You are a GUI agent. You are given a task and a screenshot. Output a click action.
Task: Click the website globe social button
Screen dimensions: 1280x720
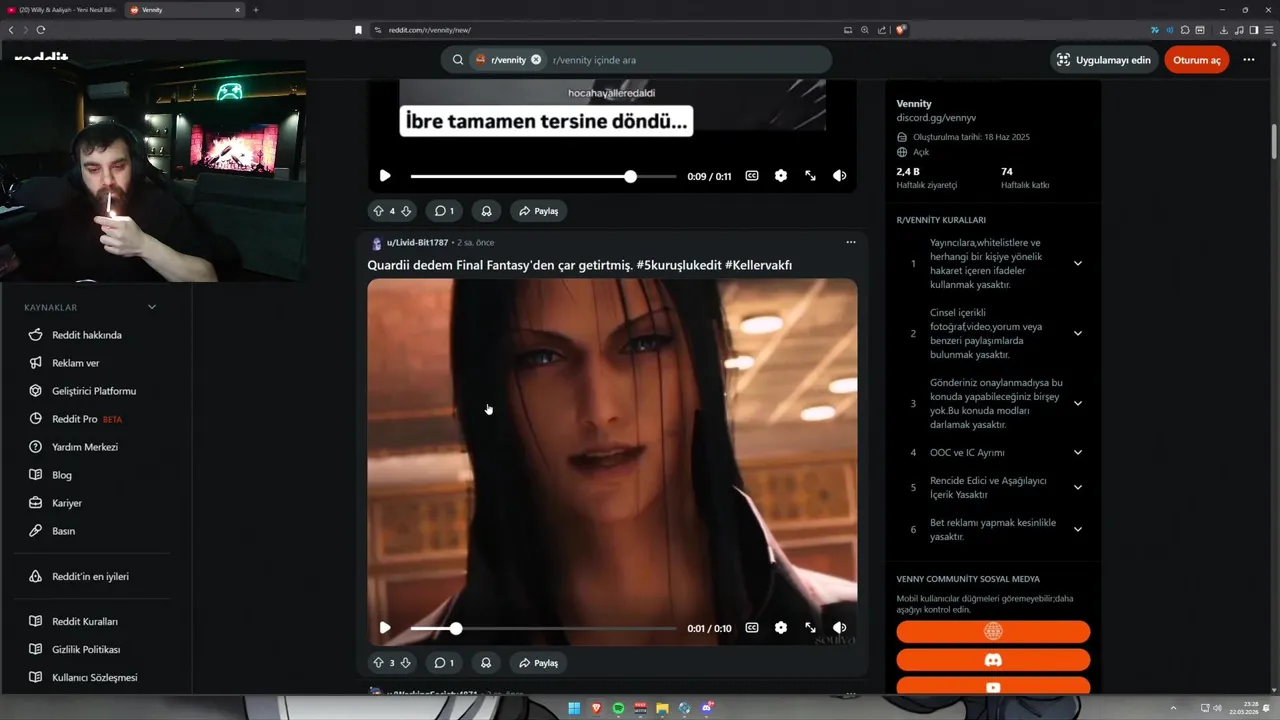click(x=993, y=632)
